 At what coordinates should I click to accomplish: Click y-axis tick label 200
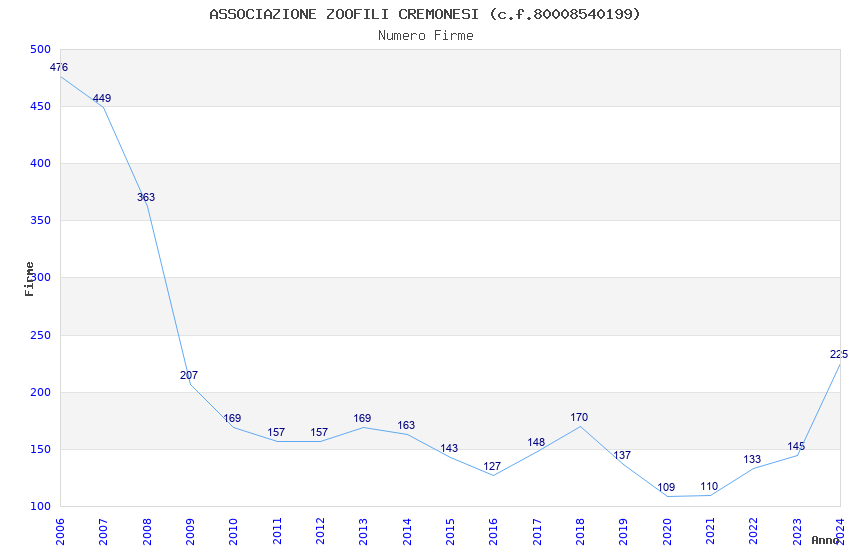[40, 392]
